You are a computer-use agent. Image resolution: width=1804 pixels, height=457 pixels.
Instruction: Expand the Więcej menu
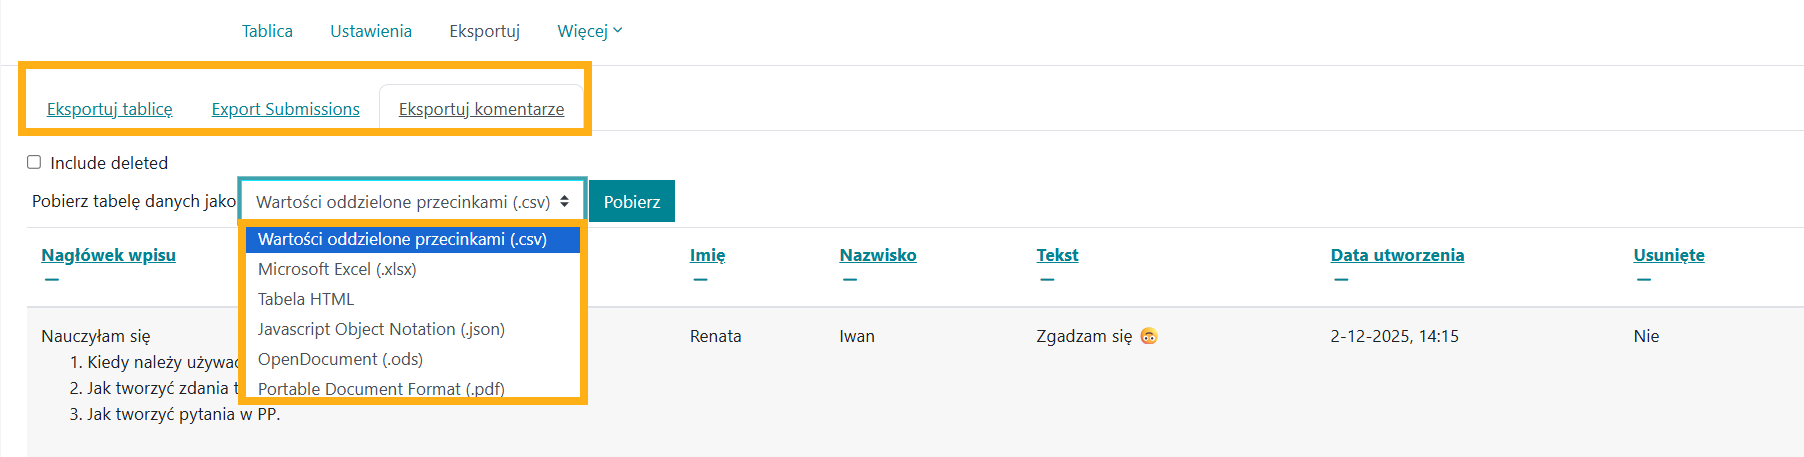[x=589, y=31]
